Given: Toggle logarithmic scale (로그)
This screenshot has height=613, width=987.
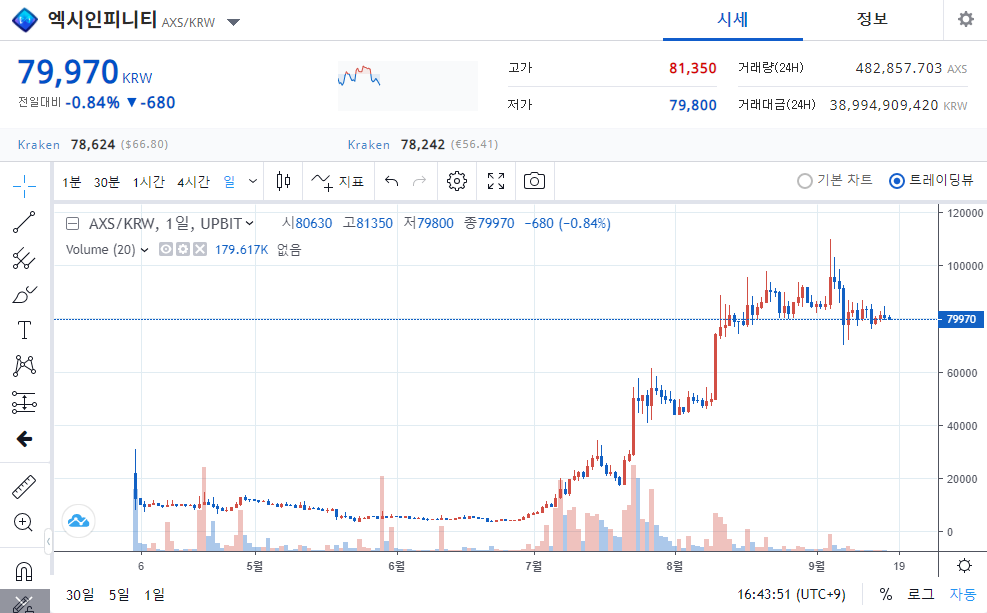Looking at the screenshot, I should (921, 594).
